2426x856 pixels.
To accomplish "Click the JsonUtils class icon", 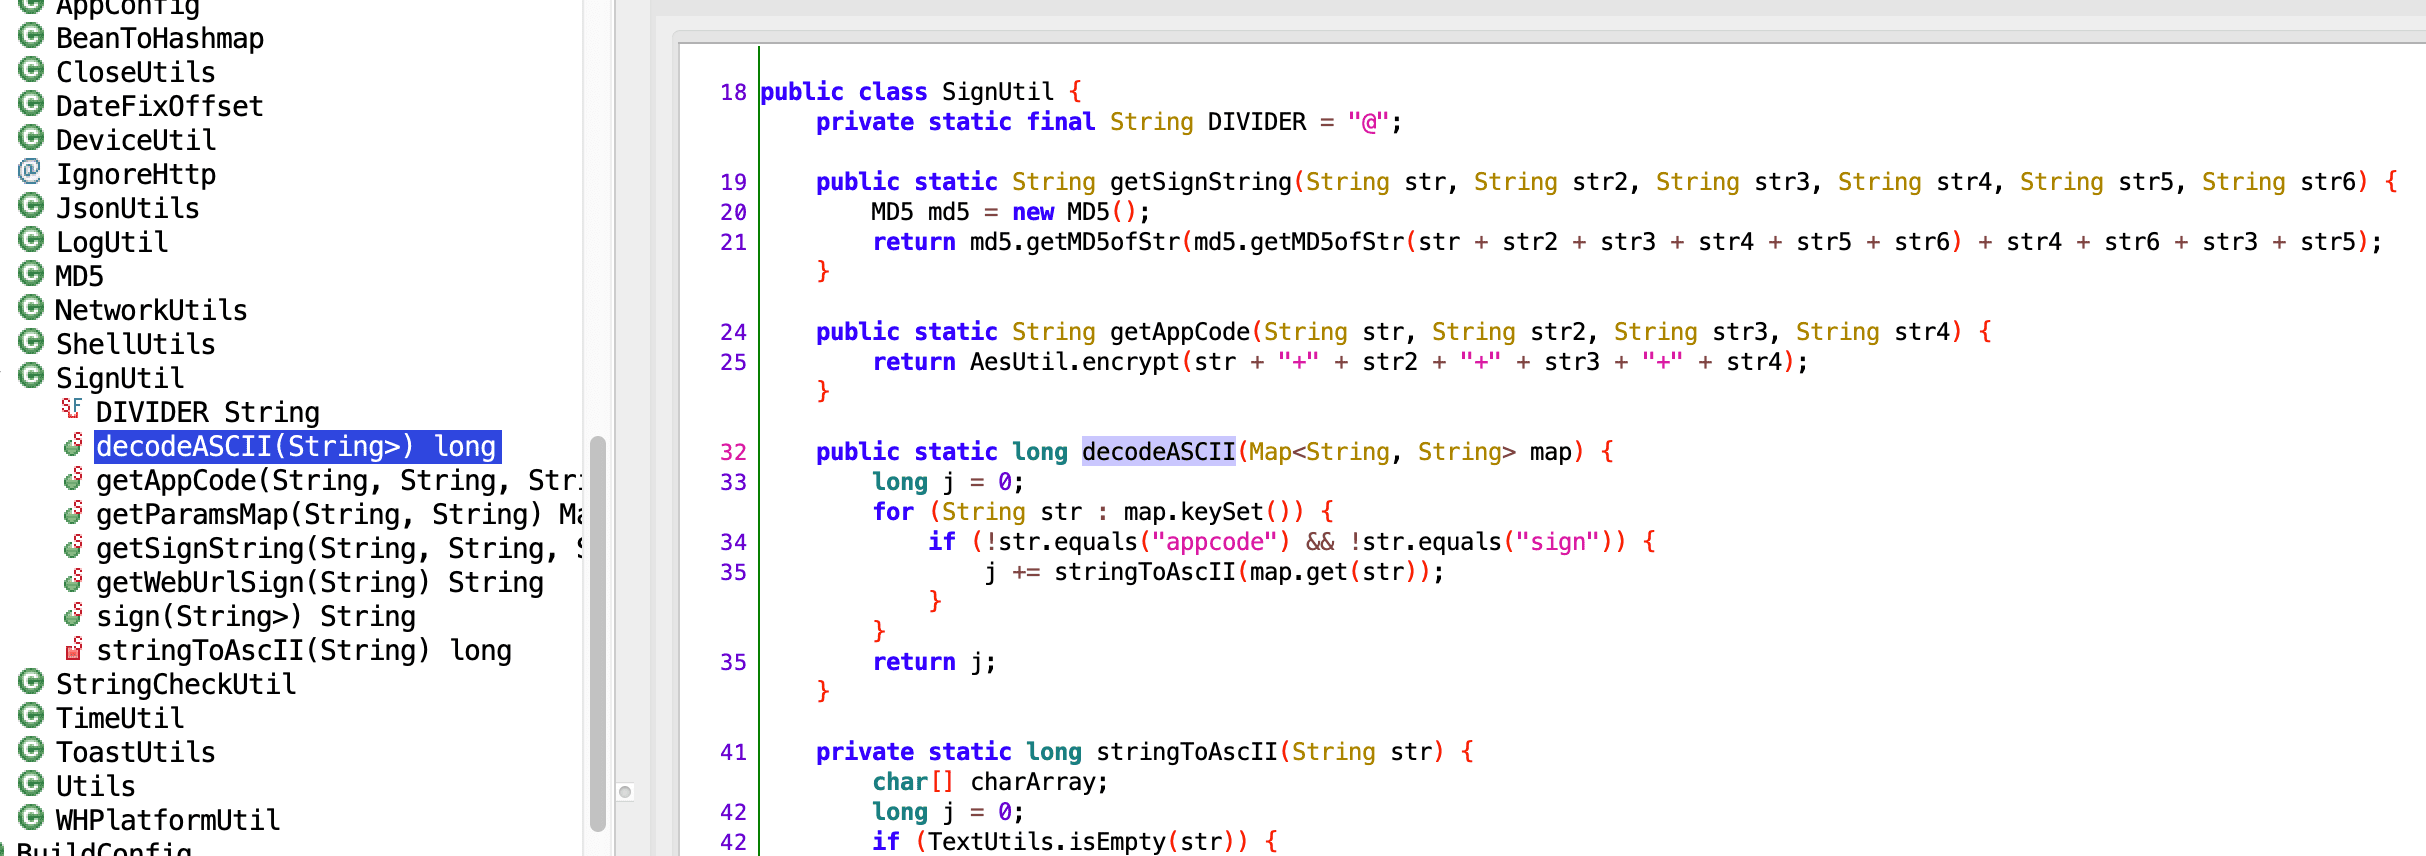I will click(x=31, y=207).
